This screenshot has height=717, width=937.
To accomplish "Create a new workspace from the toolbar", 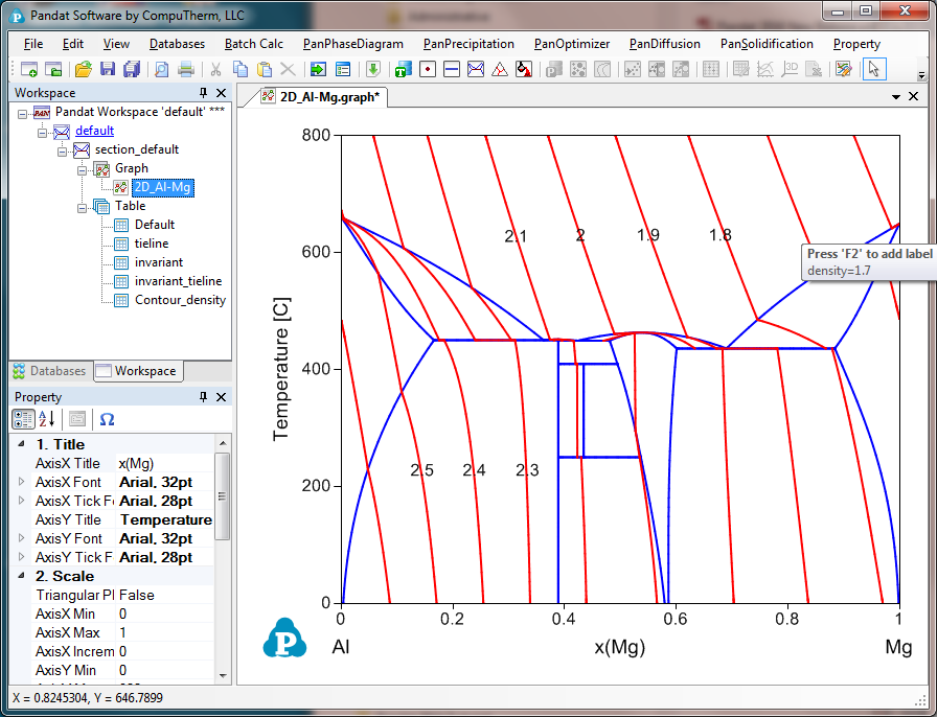I will pos(29,69).
